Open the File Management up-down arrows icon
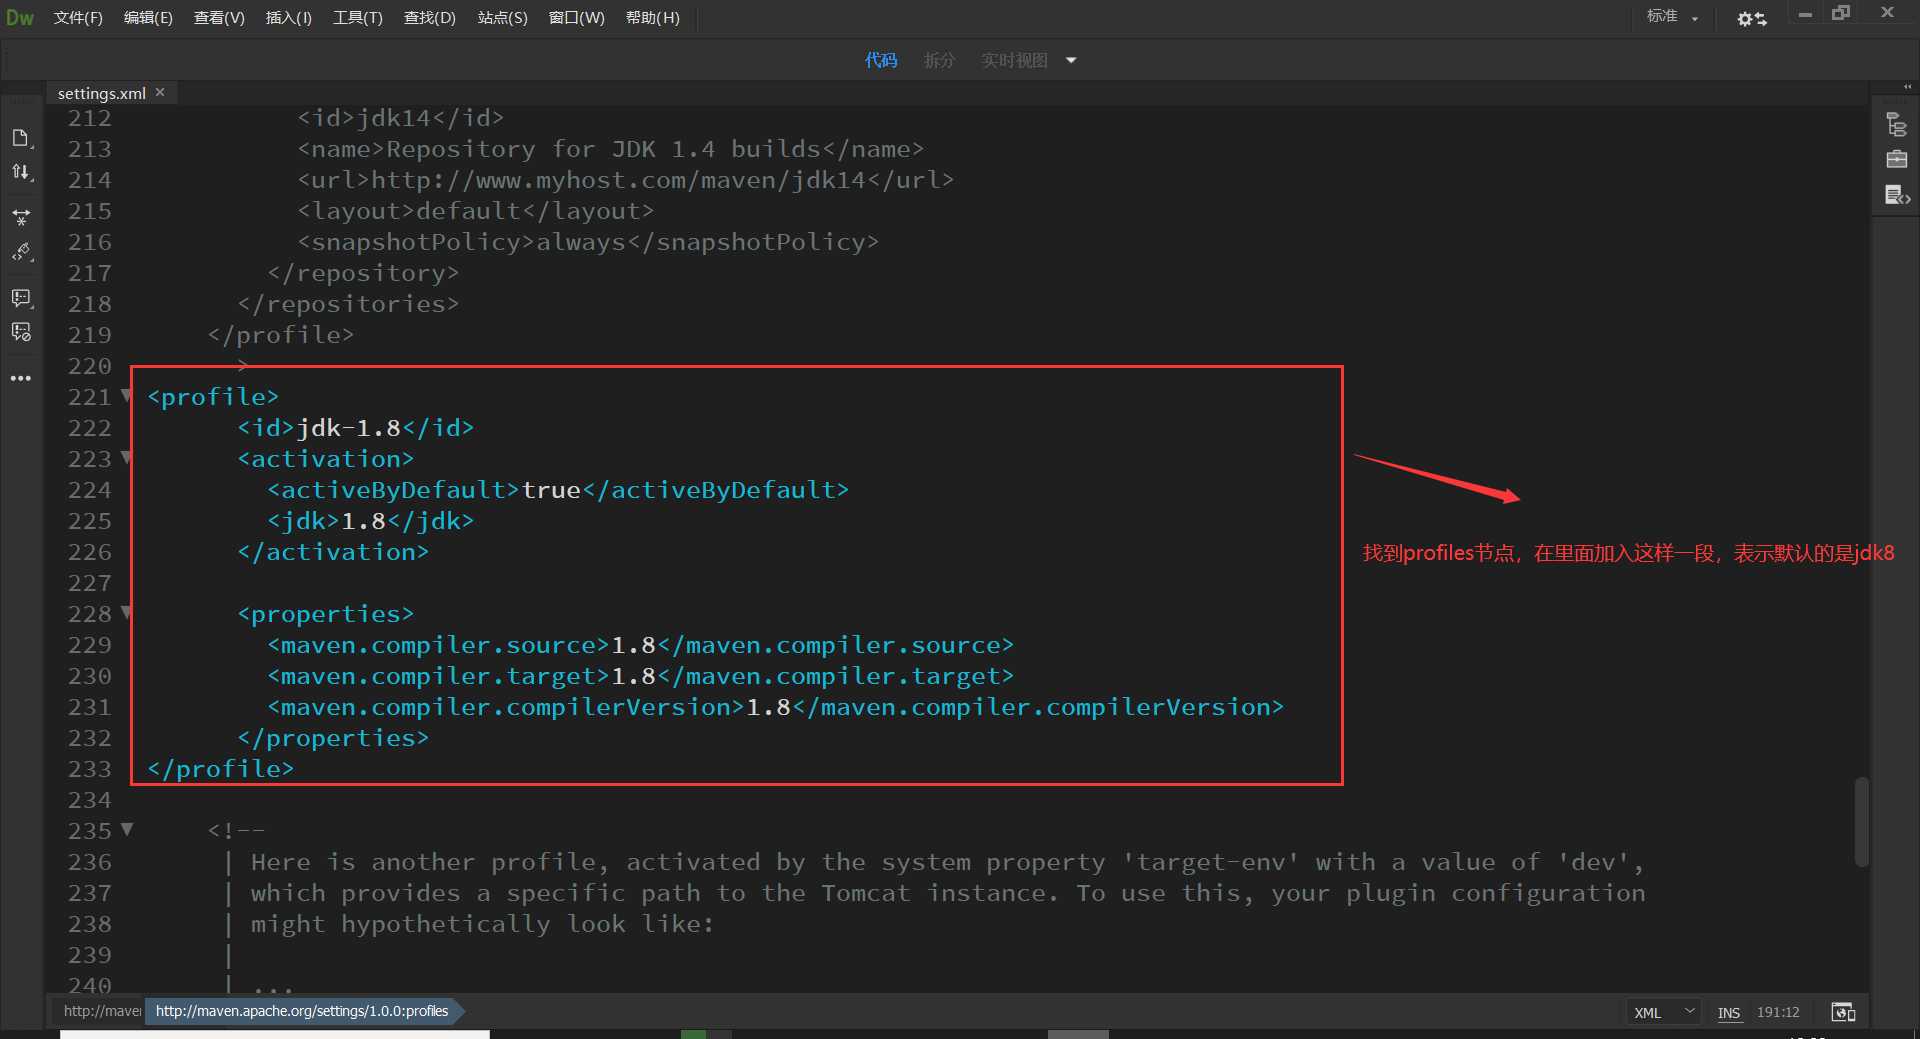Image resolution: width=1920 pixels, height=1039 pixels. click(21, 172)
